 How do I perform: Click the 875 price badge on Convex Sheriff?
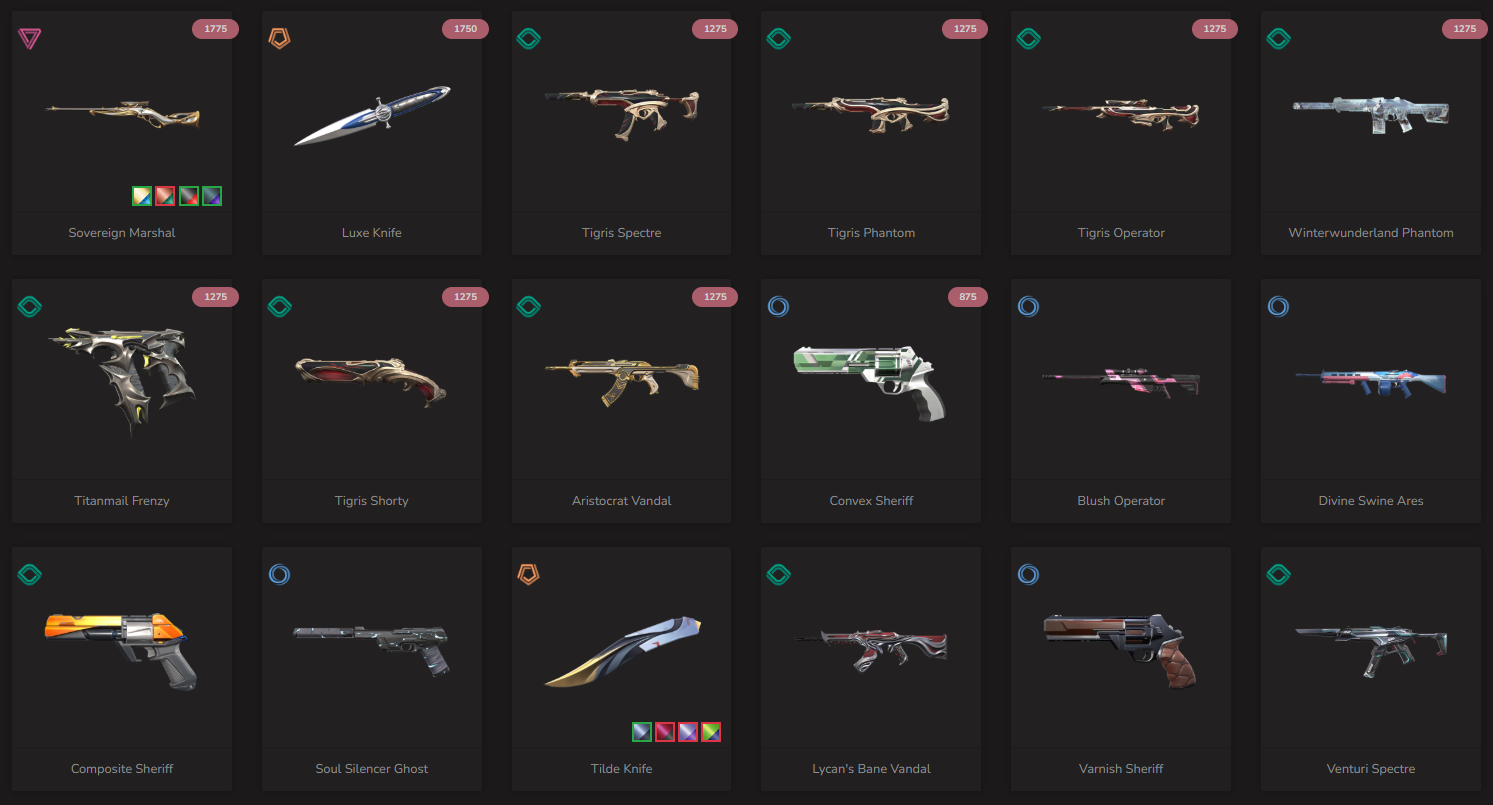[965, 297]
